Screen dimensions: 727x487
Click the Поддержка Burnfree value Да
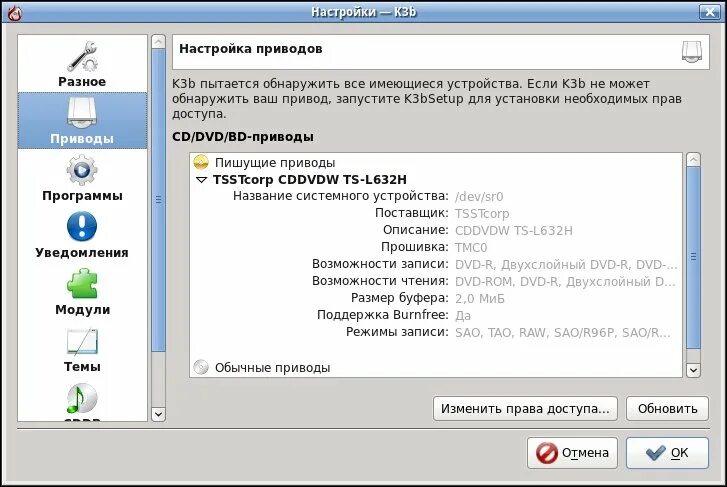(463, 315)
